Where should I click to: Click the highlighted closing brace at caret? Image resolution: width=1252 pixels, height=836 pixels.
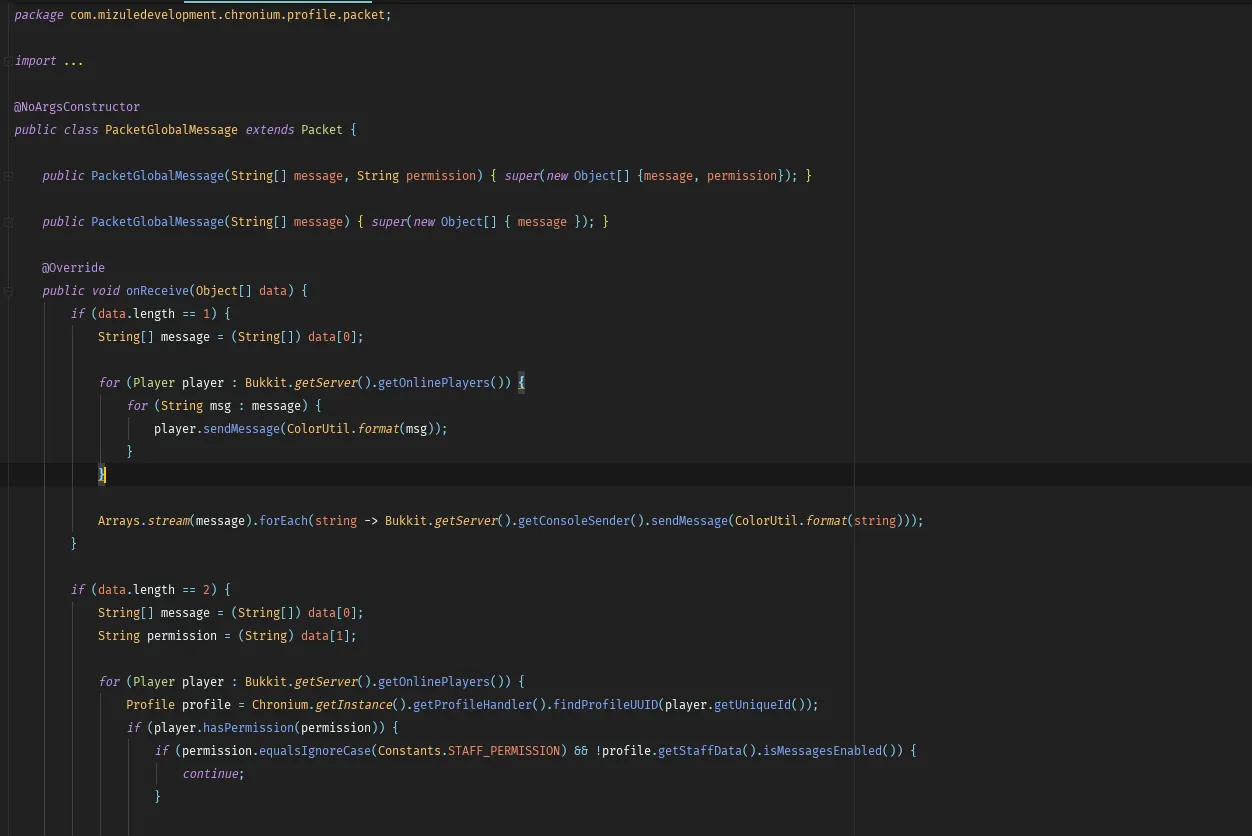click(x=102, y=475)
